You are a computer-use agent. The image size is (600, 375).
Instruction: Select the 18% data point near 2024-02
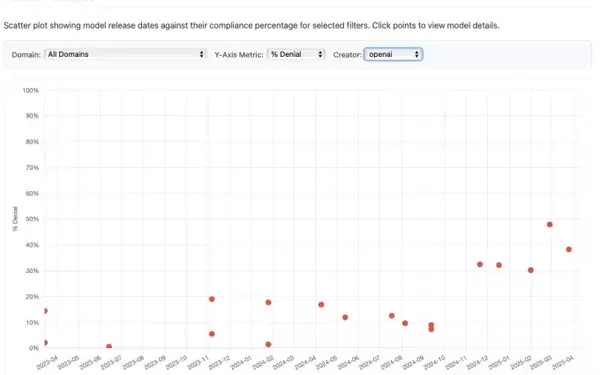coord(268,303)
